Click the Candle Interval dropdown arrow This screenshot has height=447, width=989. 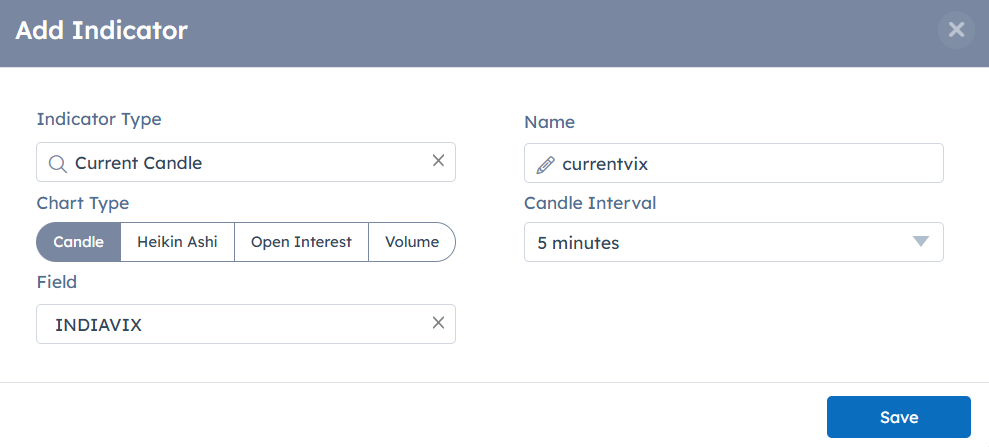coord(921,242)
